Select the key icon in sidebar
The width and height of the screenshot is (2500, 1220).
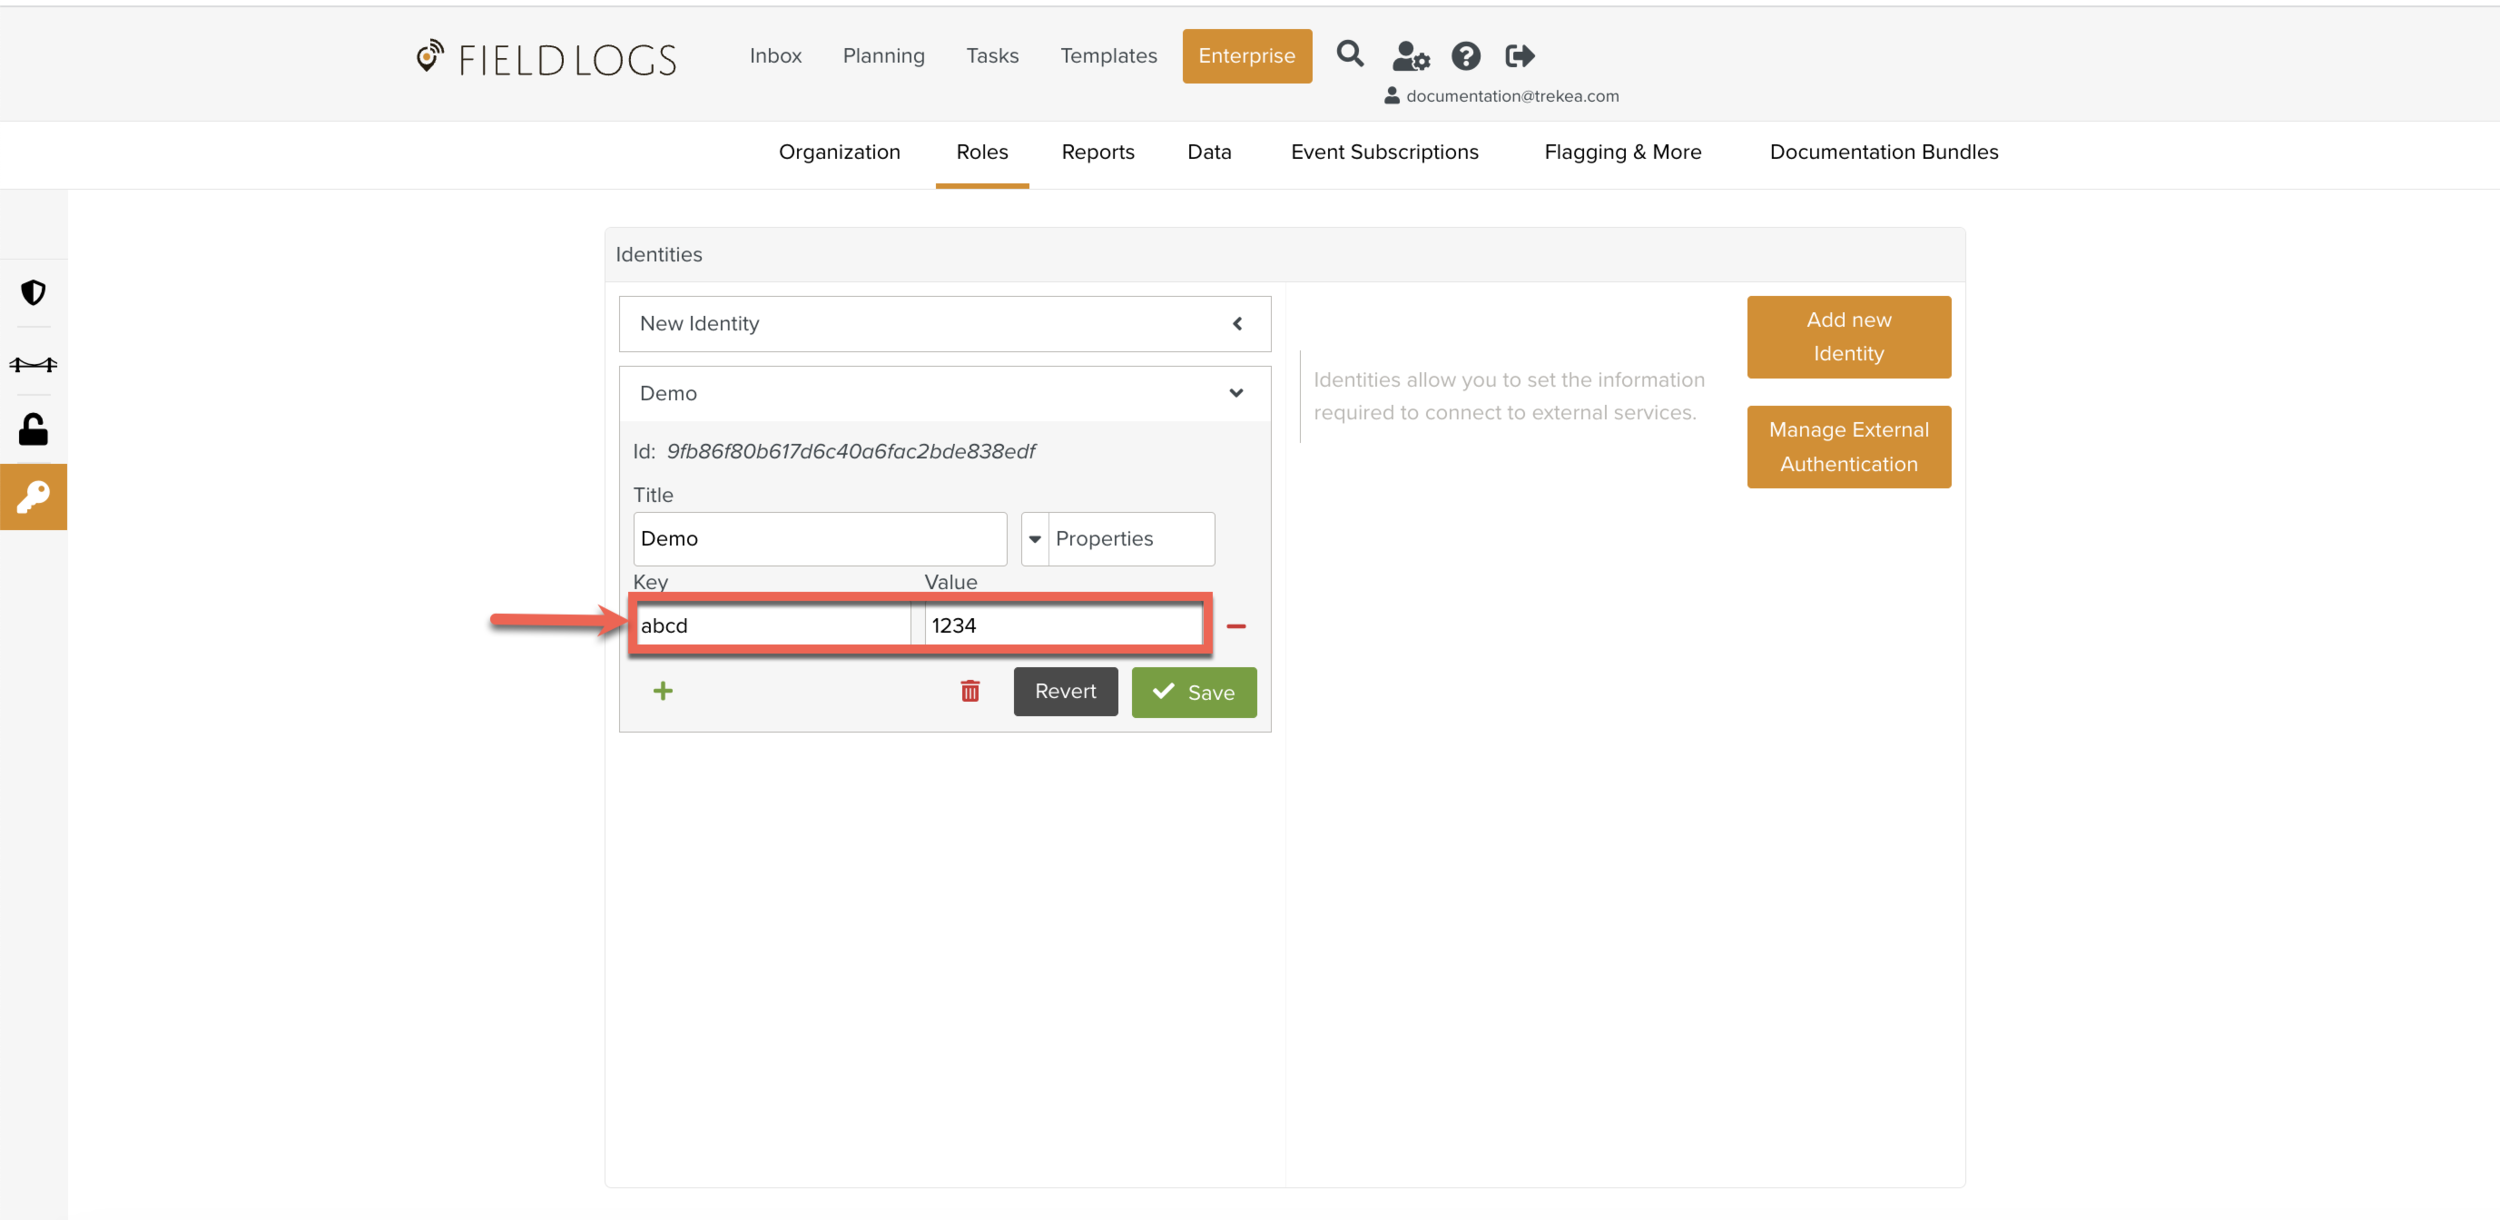click(x=33, y=497)
